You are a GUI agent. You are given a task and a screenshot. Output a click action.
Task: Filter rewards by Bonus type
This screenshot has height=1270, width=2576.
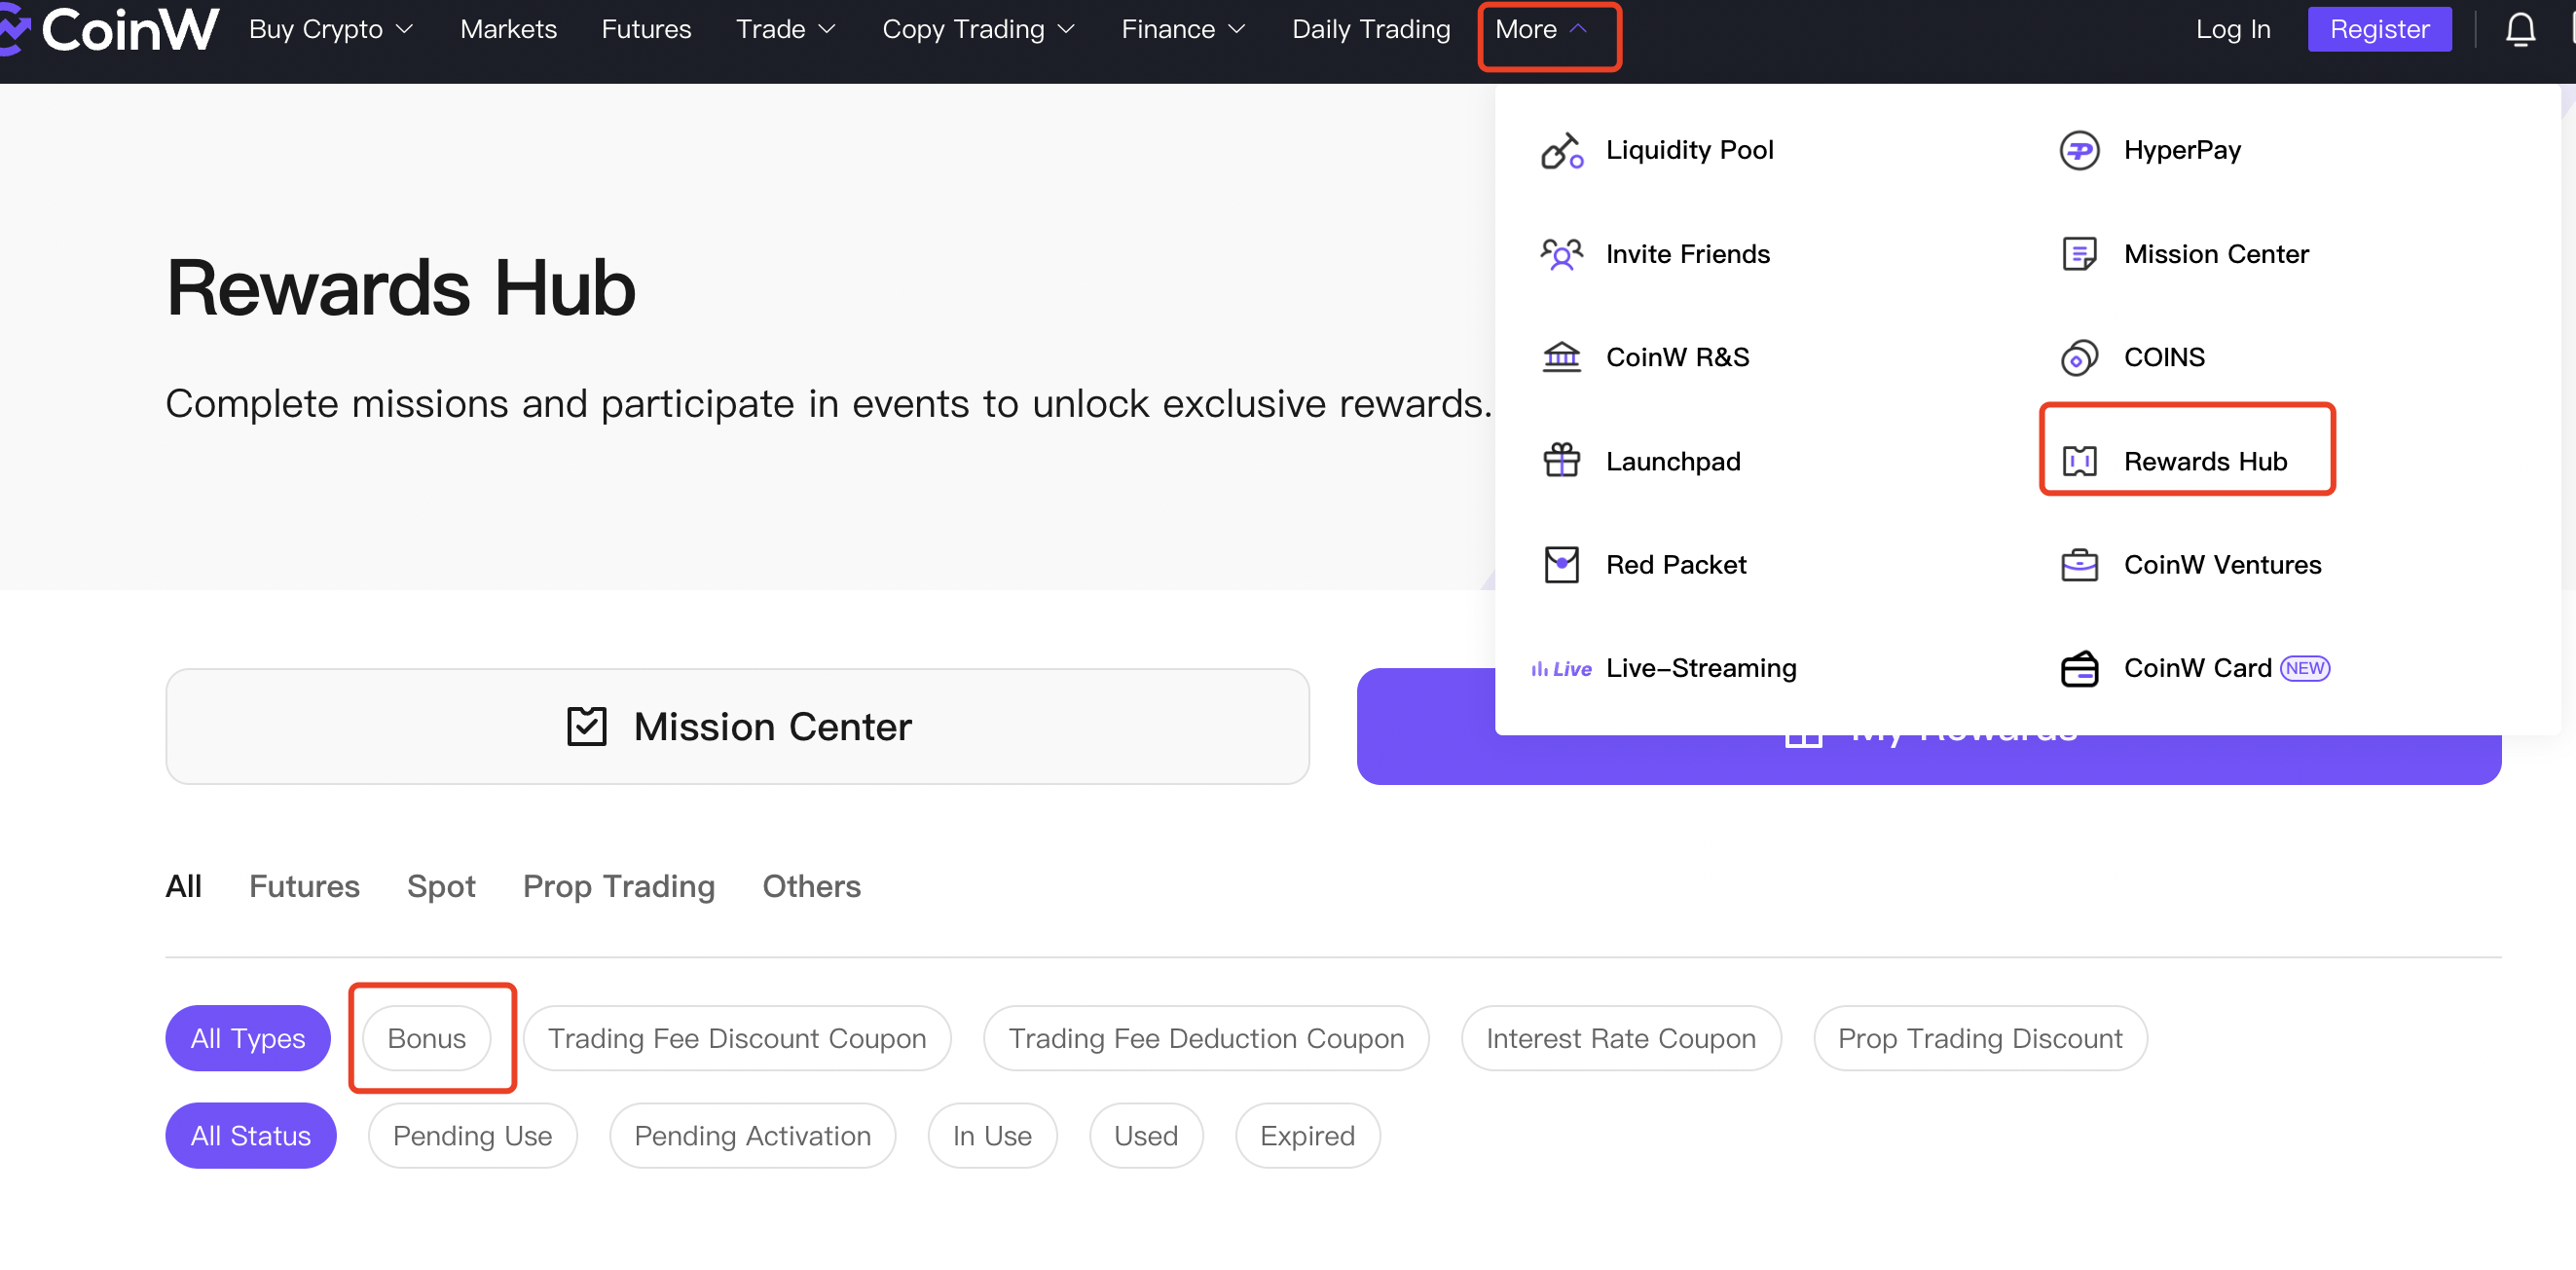(x=426, y=1038)
